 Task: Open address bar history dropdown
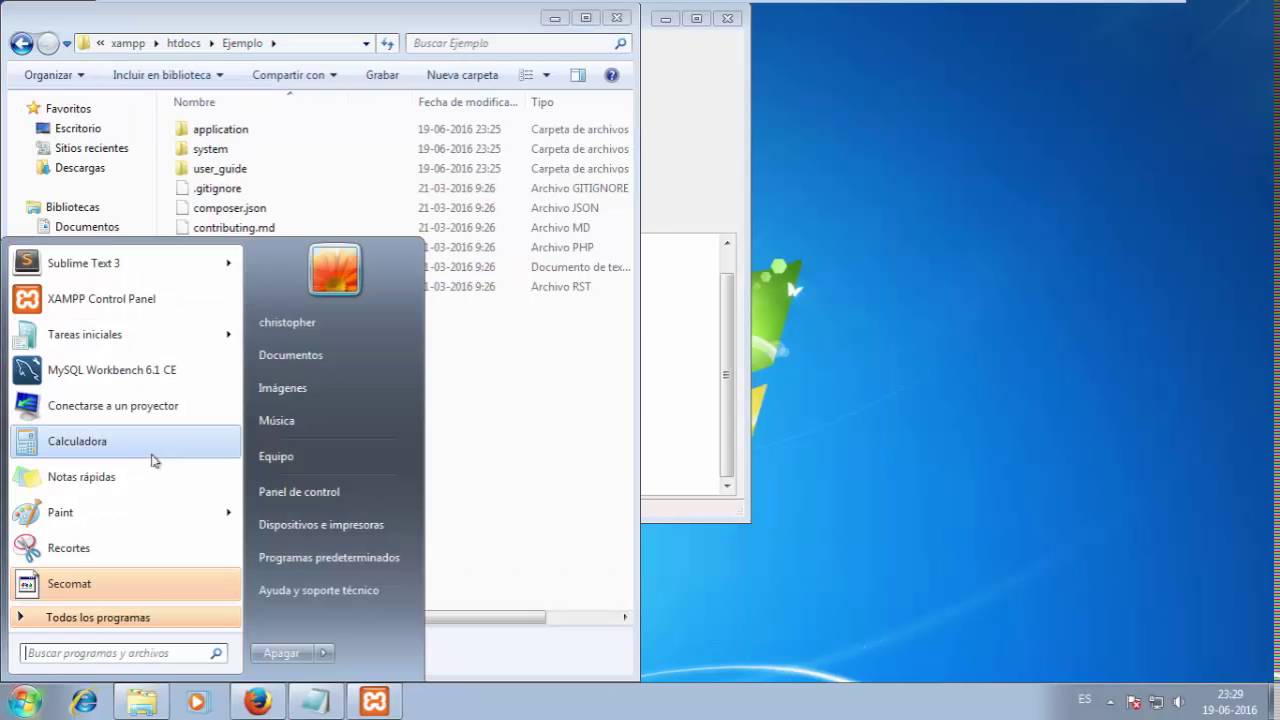(366, 44)
